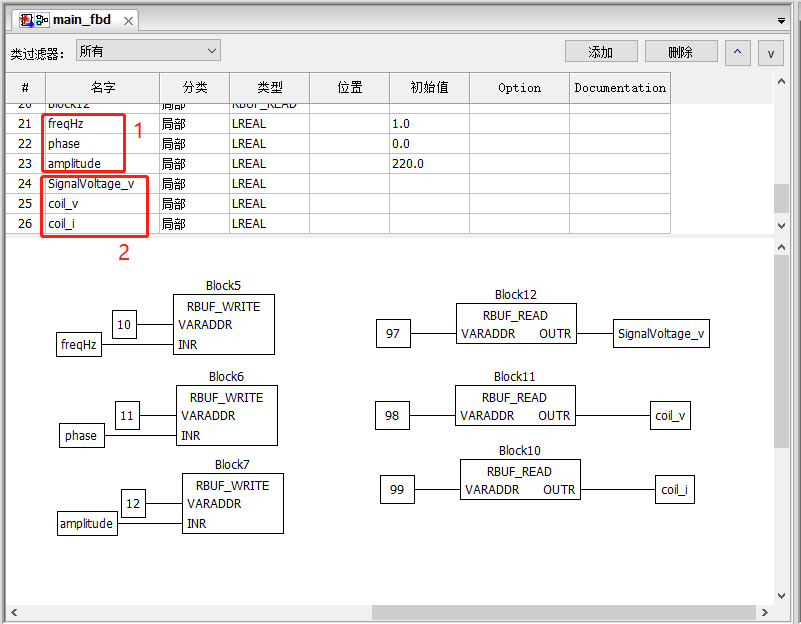
Task: Click the 添加 (Add) button
Action: click(x=601, y=52)
